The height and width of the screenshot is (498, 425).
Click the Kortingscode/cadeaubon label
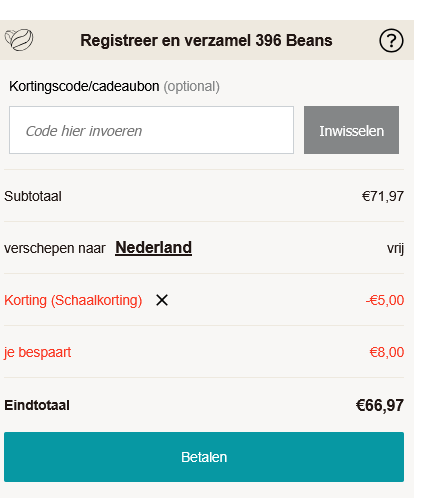84,86
